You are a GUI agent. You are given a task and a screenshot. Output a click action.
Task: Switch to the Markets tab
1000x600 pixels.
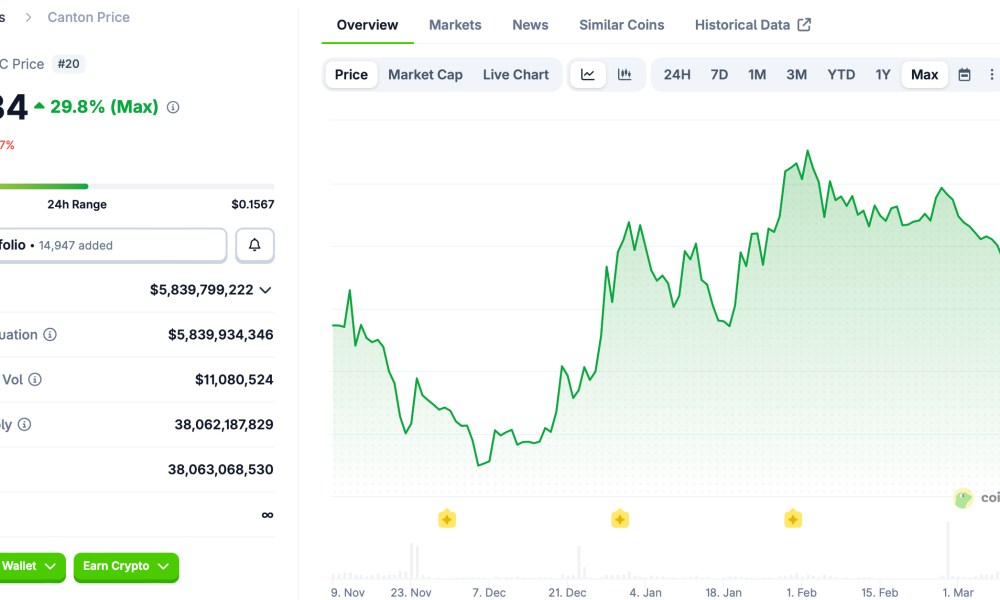(x=455, y=25)
